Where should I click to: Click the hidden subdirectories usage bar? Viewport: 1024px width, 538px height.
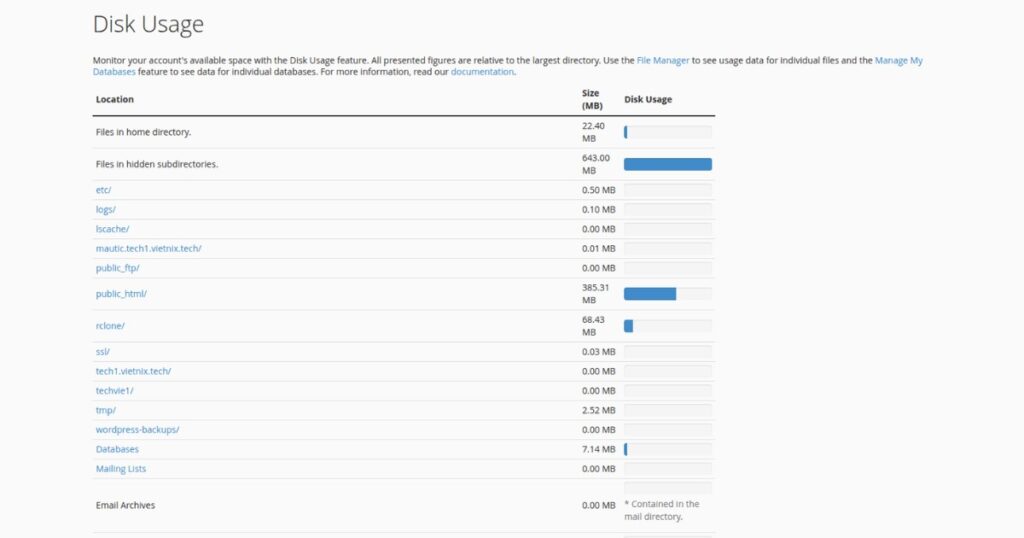pyautogui.click(x=667, y=164)
